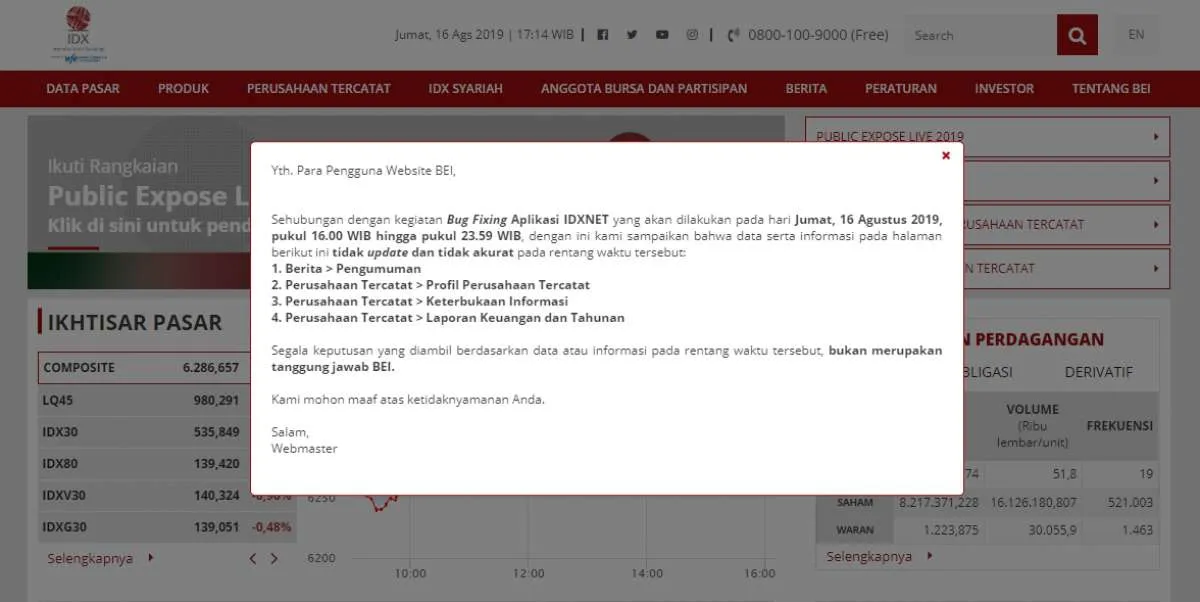
Task: Click inside the Search input field
Action: [x=975, y=34]
